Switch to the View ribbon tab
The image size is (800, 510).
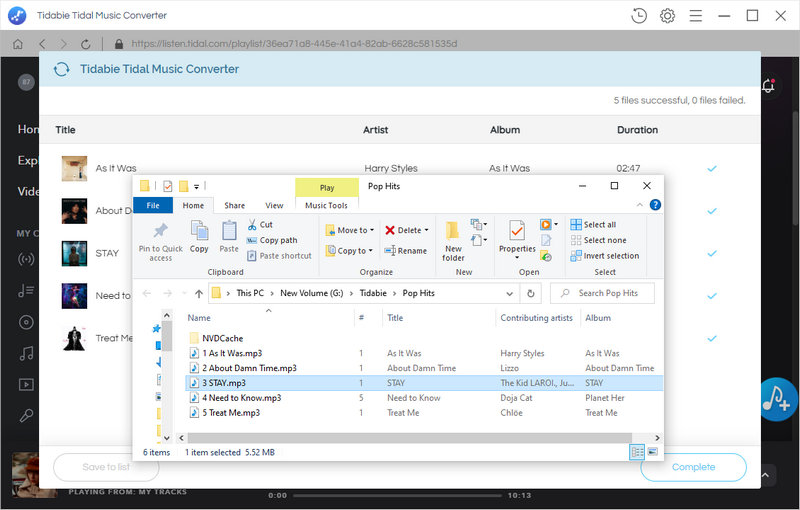click(x=274, y=205)
